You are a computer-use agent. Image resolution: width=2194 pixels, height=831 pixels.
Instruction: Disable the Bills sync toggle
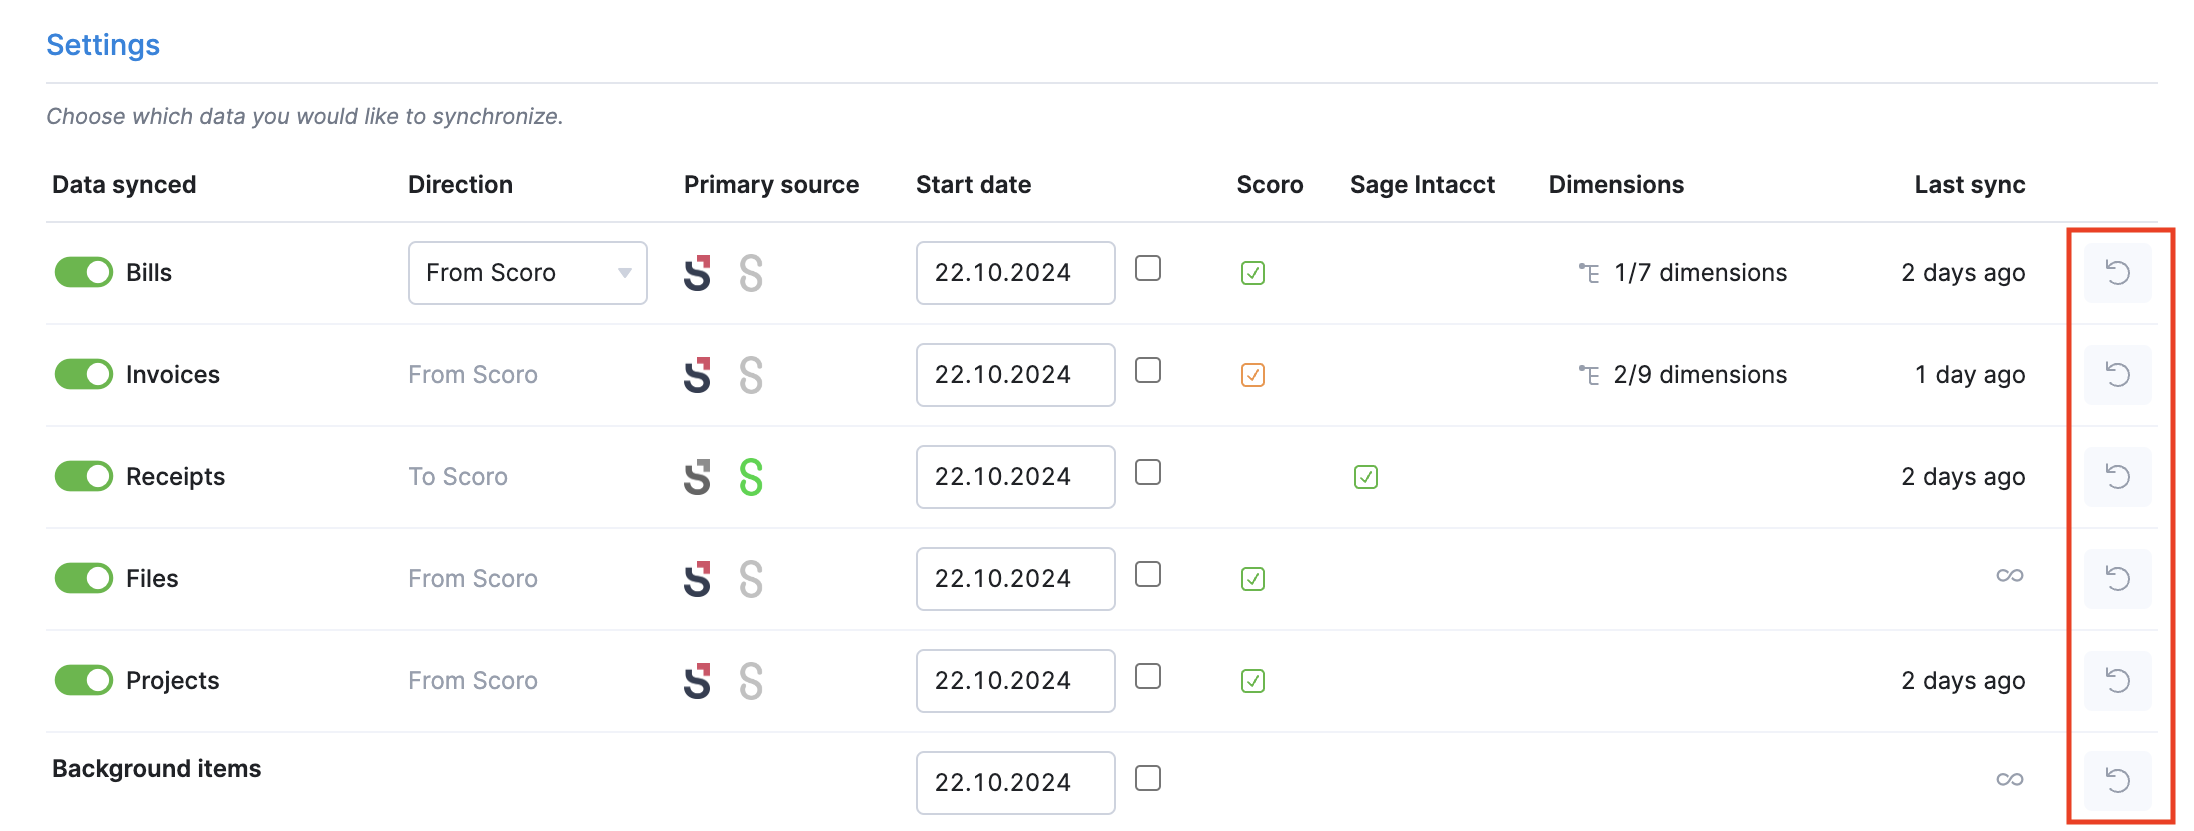(84, 272)
